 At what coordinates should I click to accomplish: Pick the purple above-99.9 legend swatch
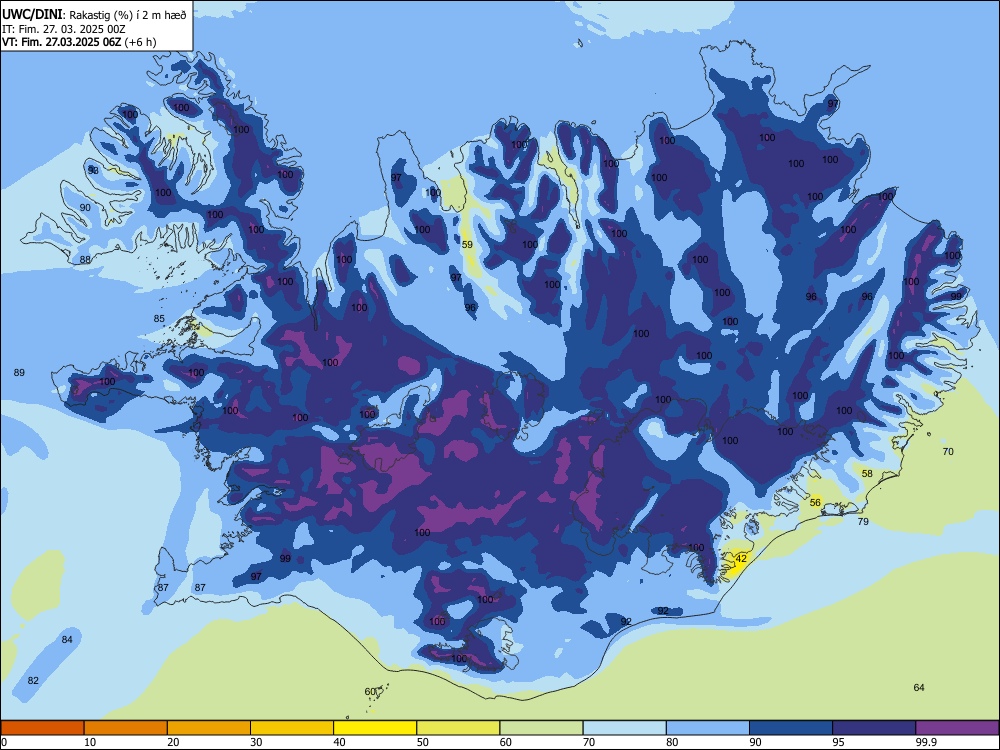[957, 728]
